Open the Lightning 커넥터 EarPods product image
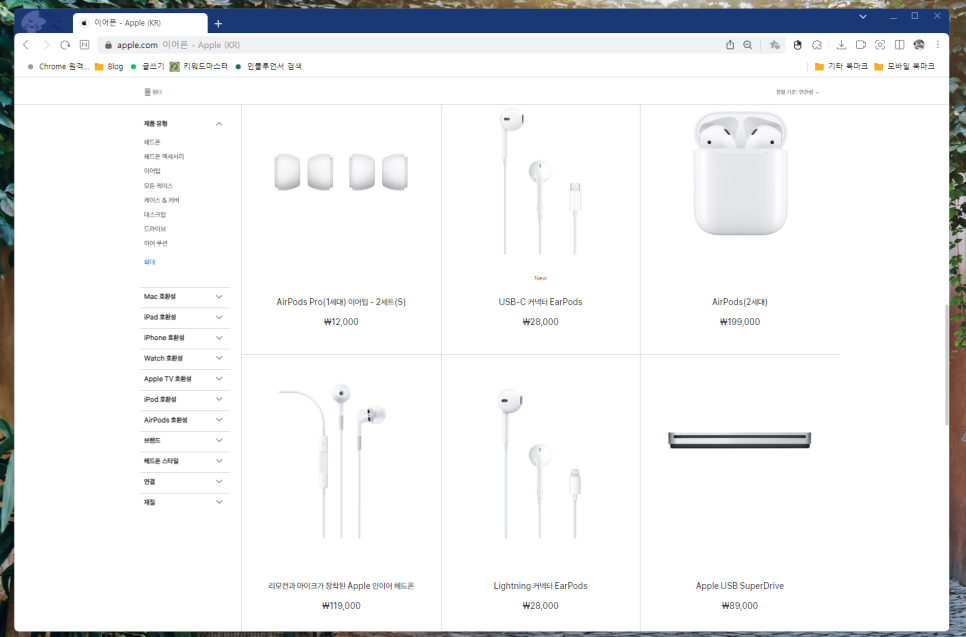 (540, 463)
